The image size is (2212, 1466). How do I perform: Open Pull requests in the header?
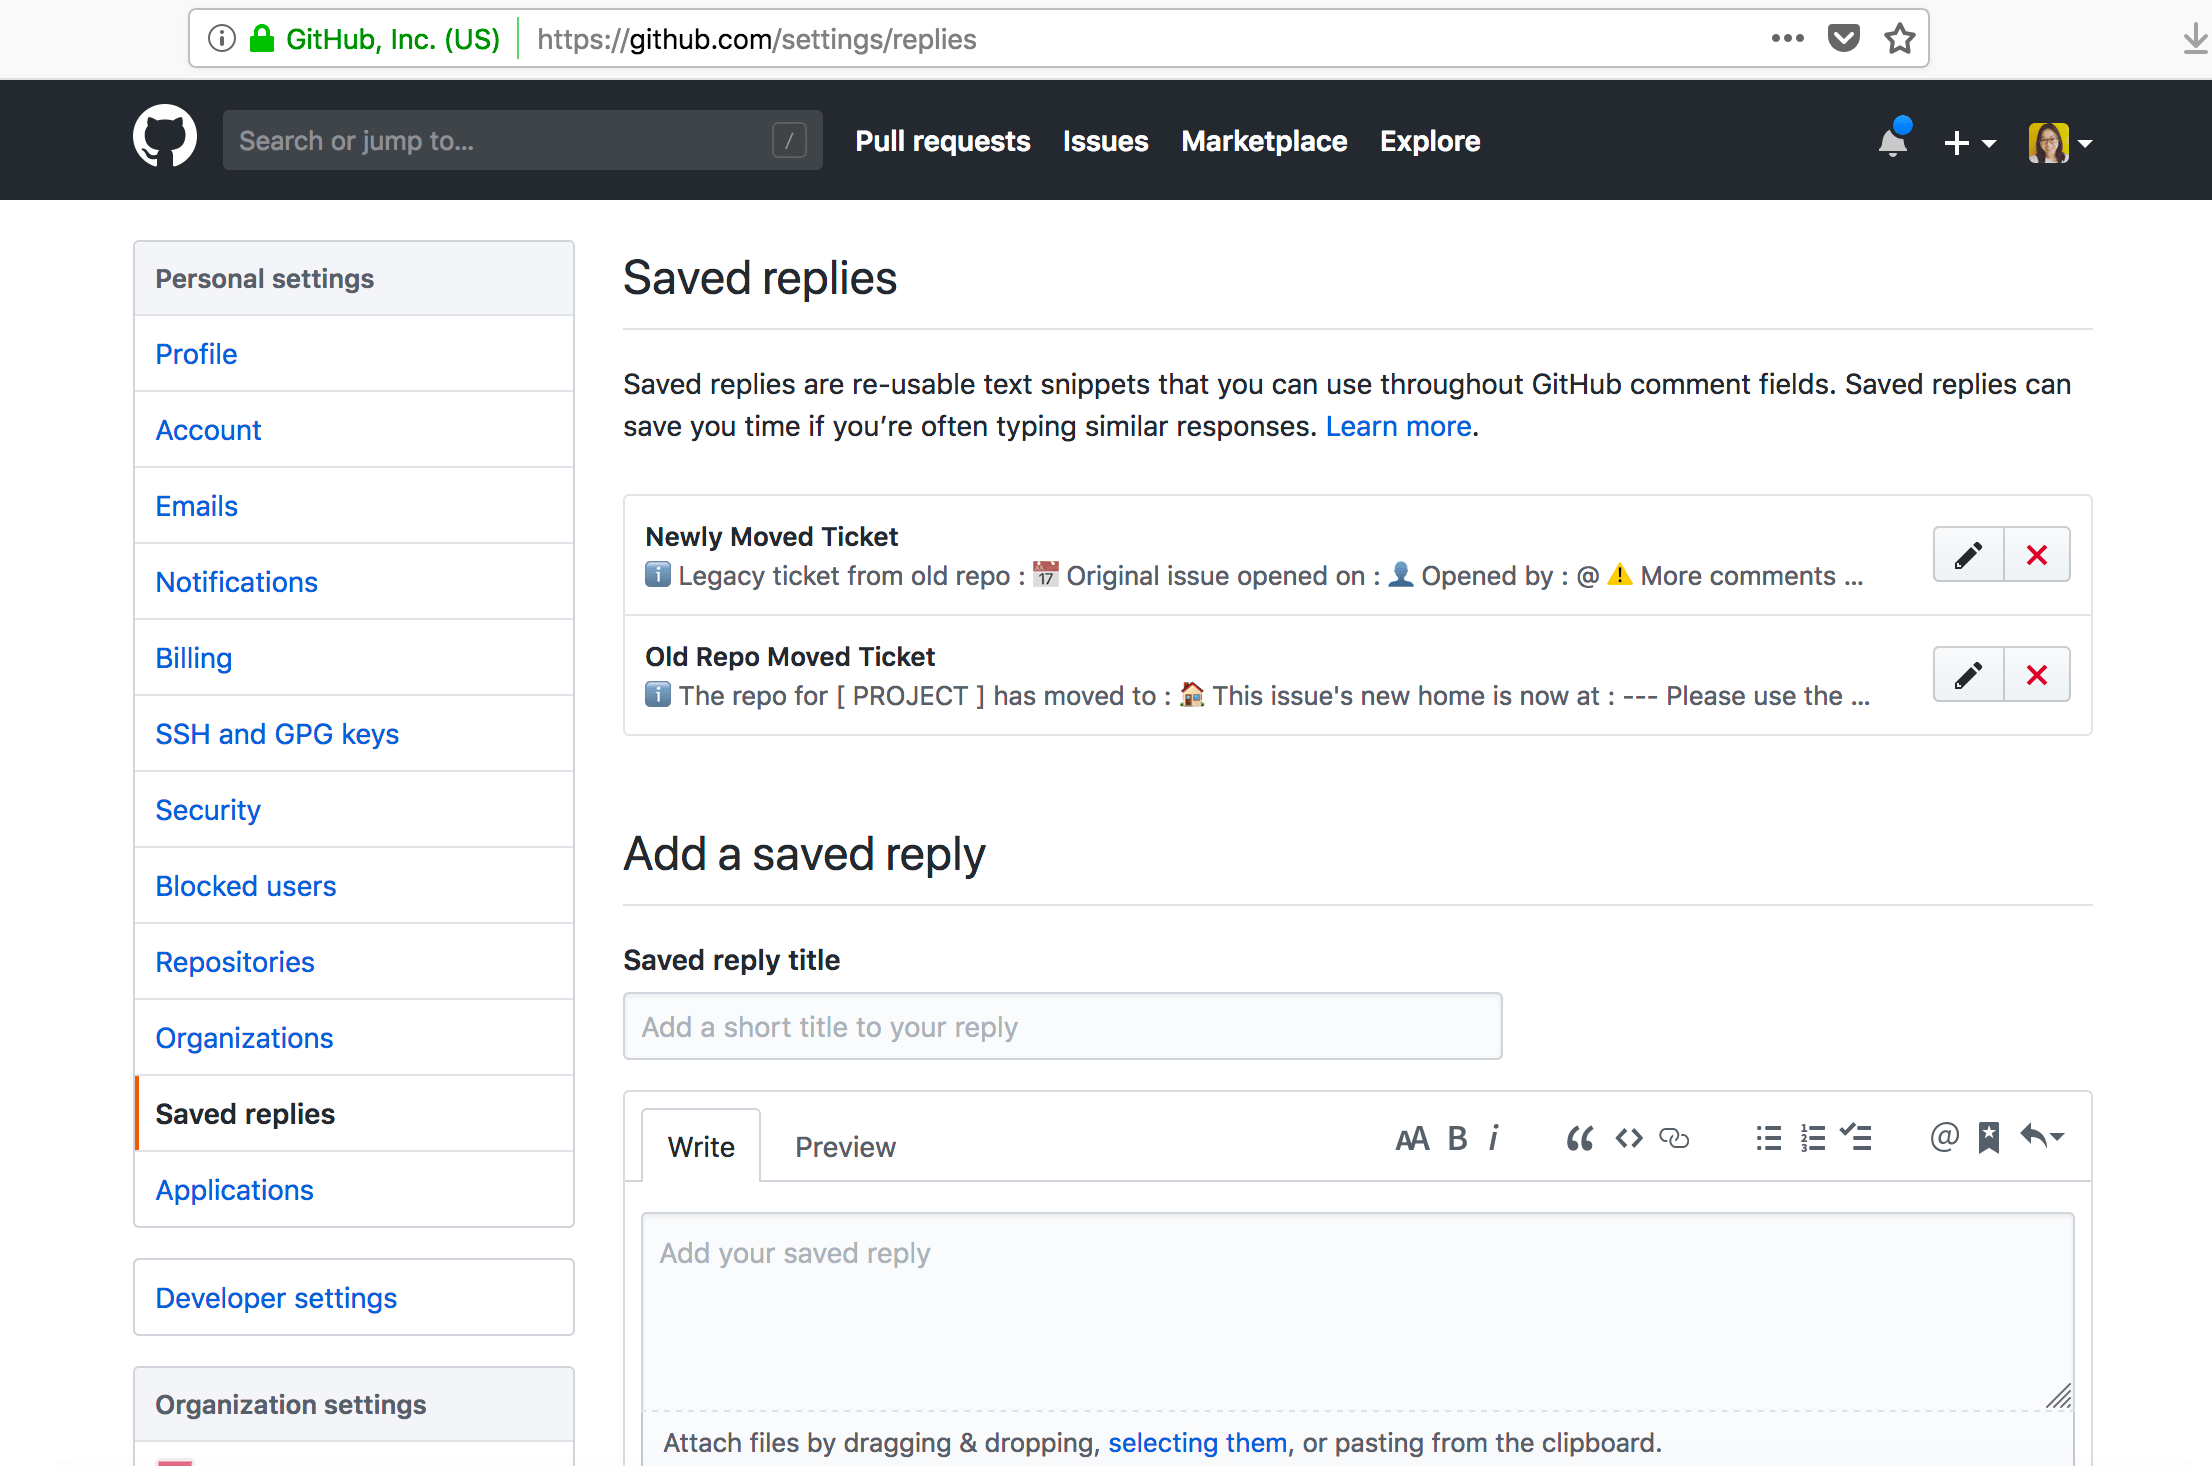coord(942,141)
